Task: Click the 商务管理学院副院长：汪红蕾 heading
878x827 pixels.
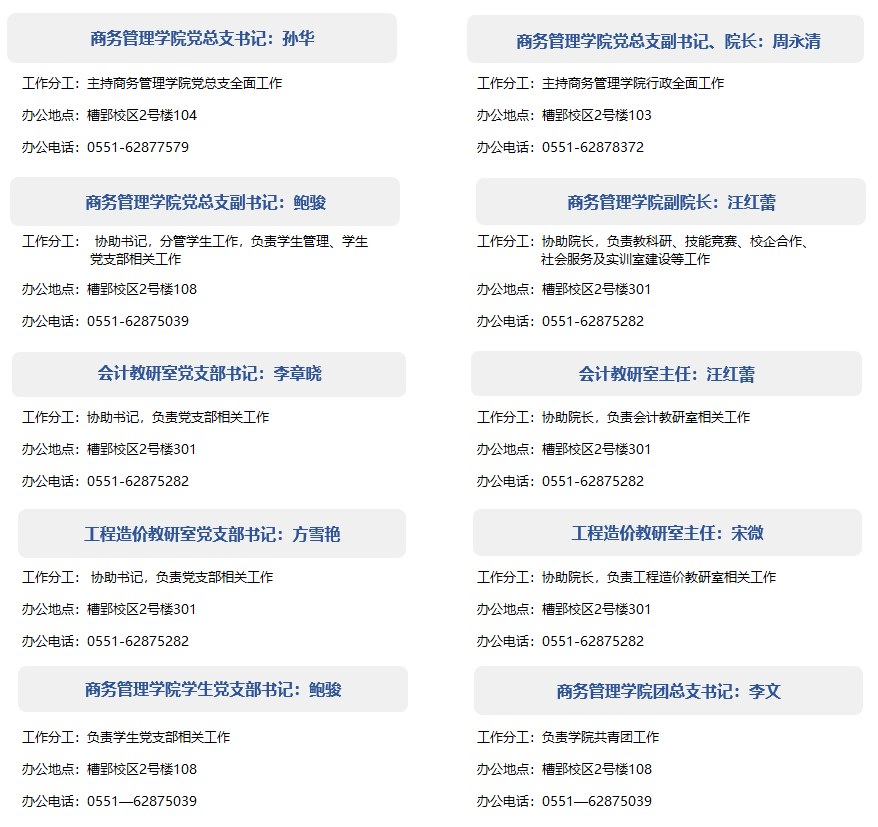Action: coord(671,203)
